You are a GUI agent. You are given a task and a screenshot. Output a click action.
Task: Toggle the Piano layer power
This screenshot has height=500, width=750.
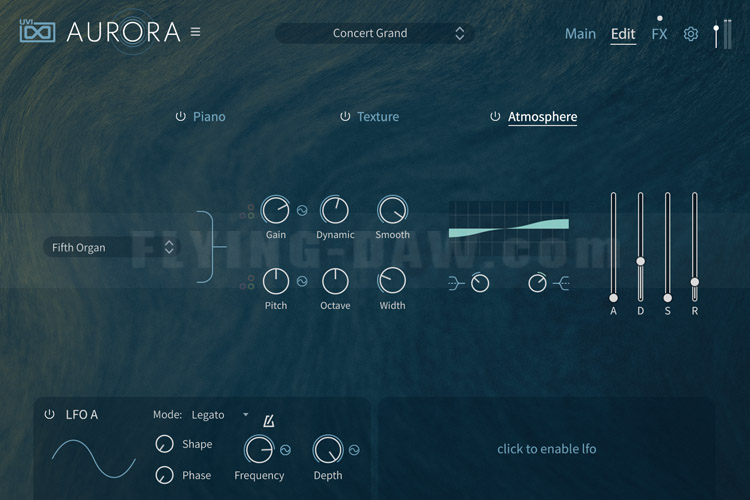(x=180, y=116)
